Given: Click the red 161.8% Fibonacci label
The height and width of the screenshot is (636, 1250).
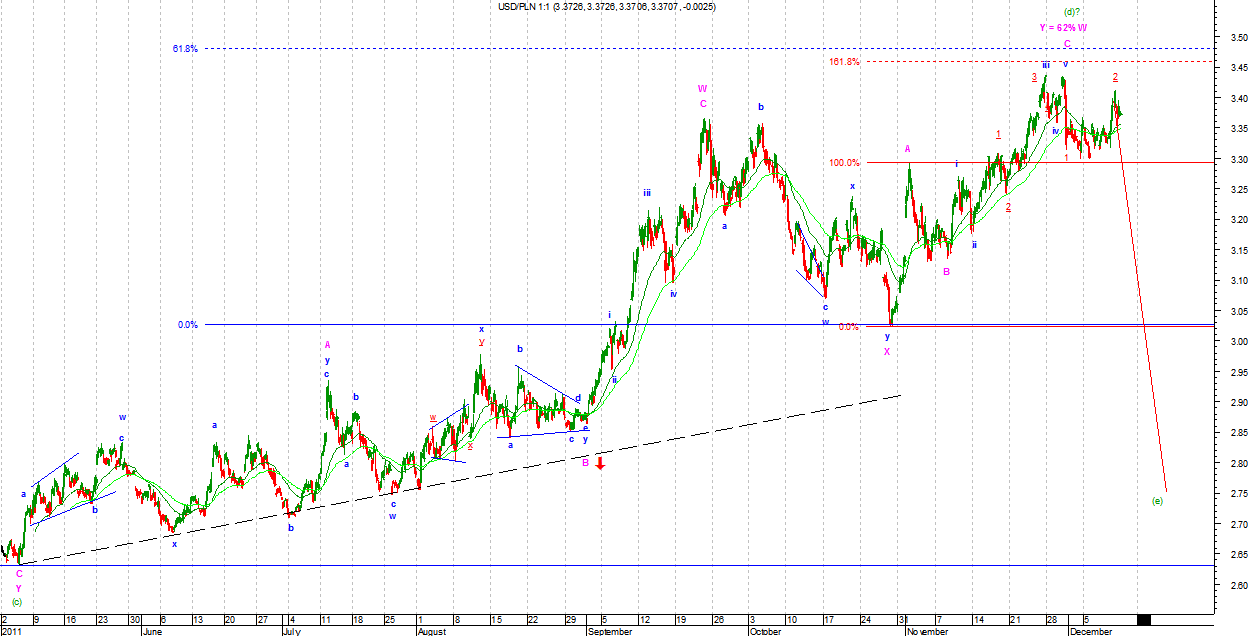Looking at the screenshot, I should [844, 62].
